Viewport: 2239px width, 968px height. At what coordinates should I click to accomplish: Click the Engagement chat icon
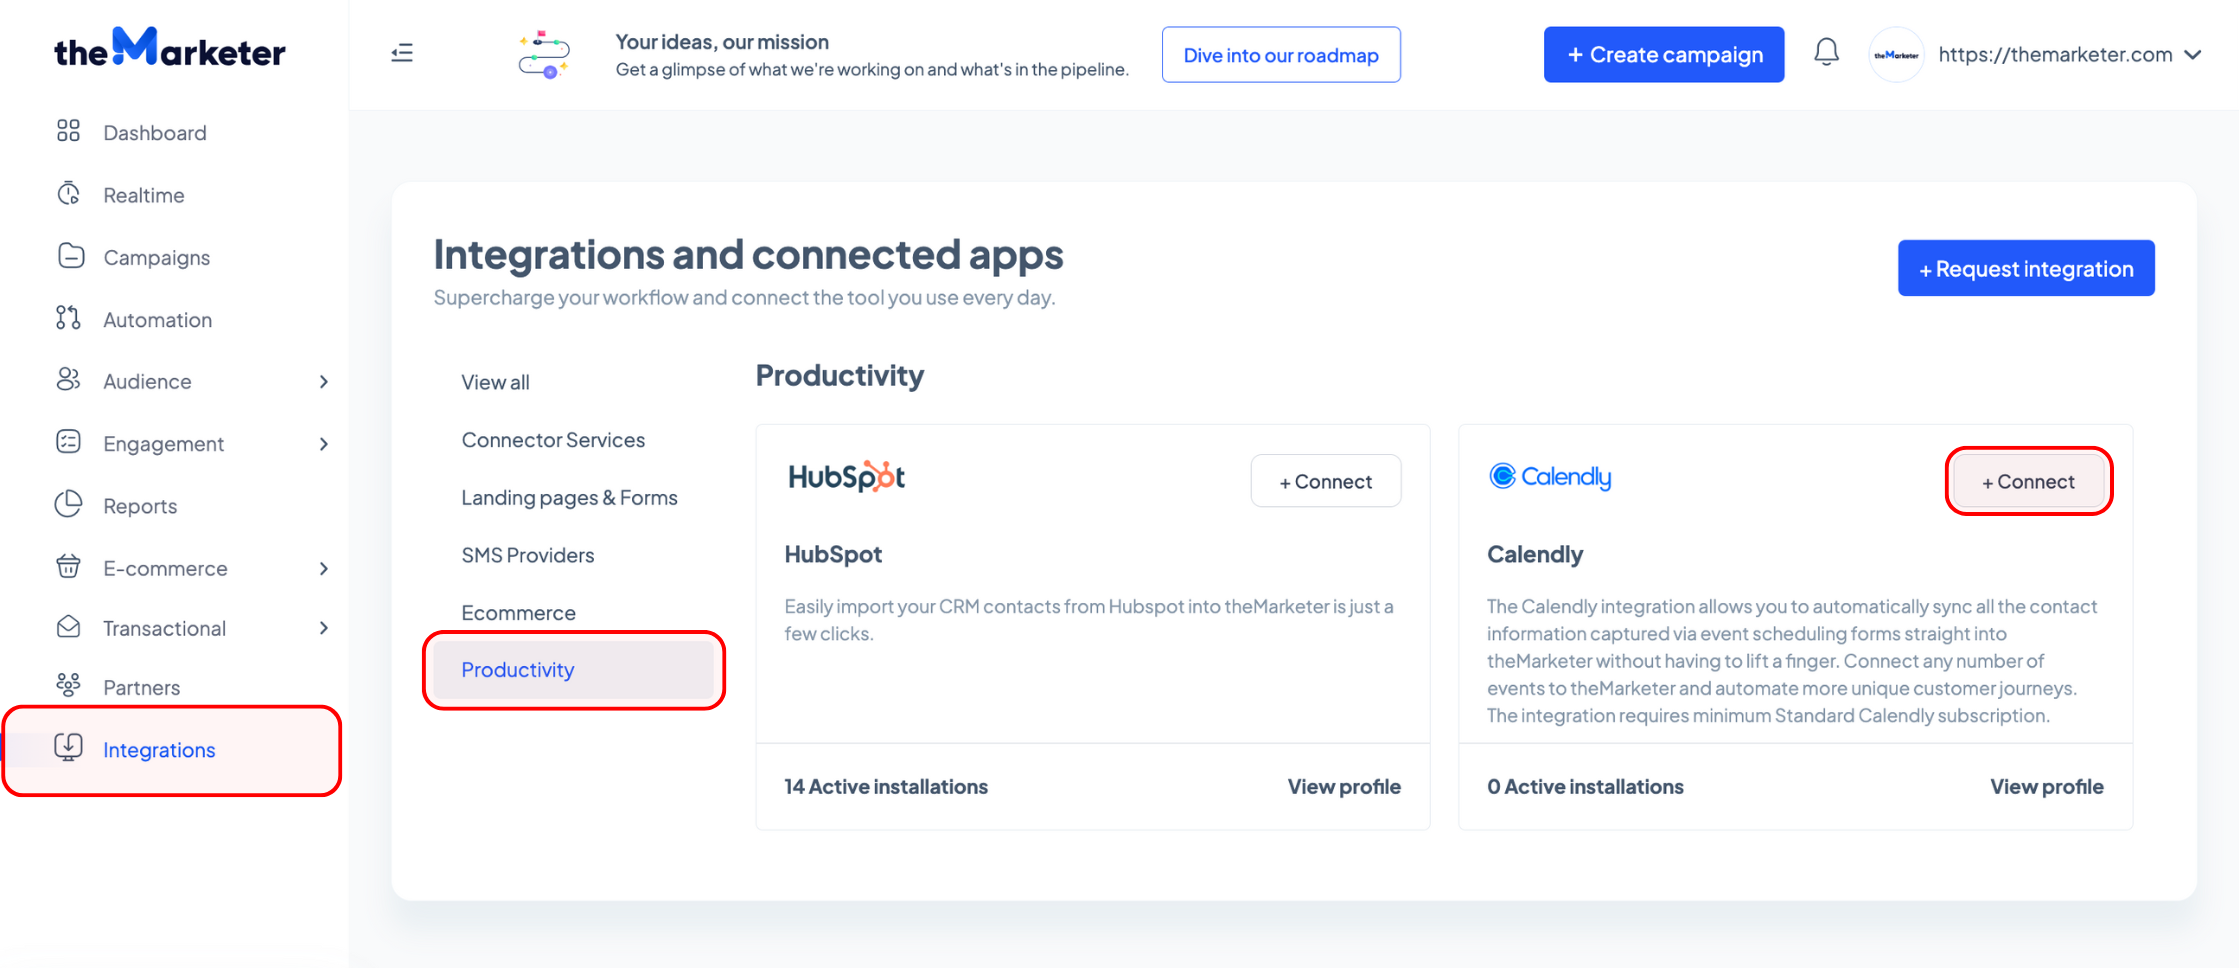pyautogui.click(x=68, y=442)
